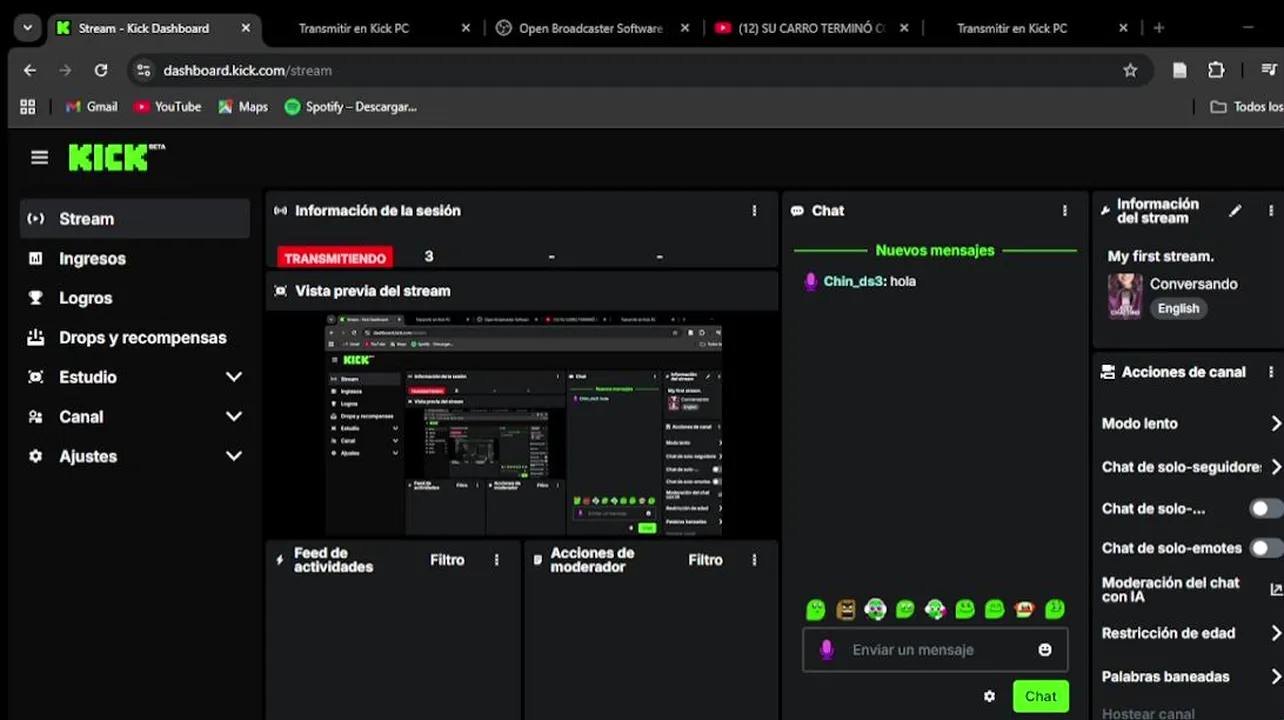The image size is (1284, 720).
Task: Open Modo lento settings
Action: [1188, 424]
